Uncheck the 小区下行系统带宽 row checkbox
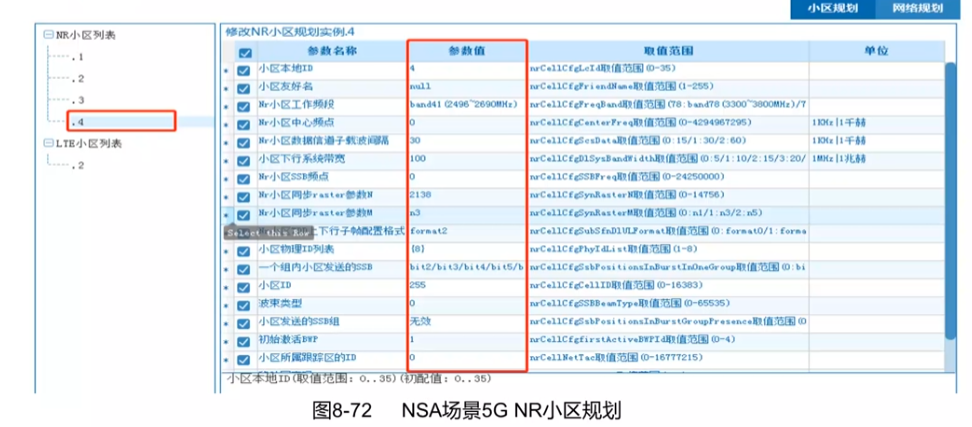 pos(244,161)
